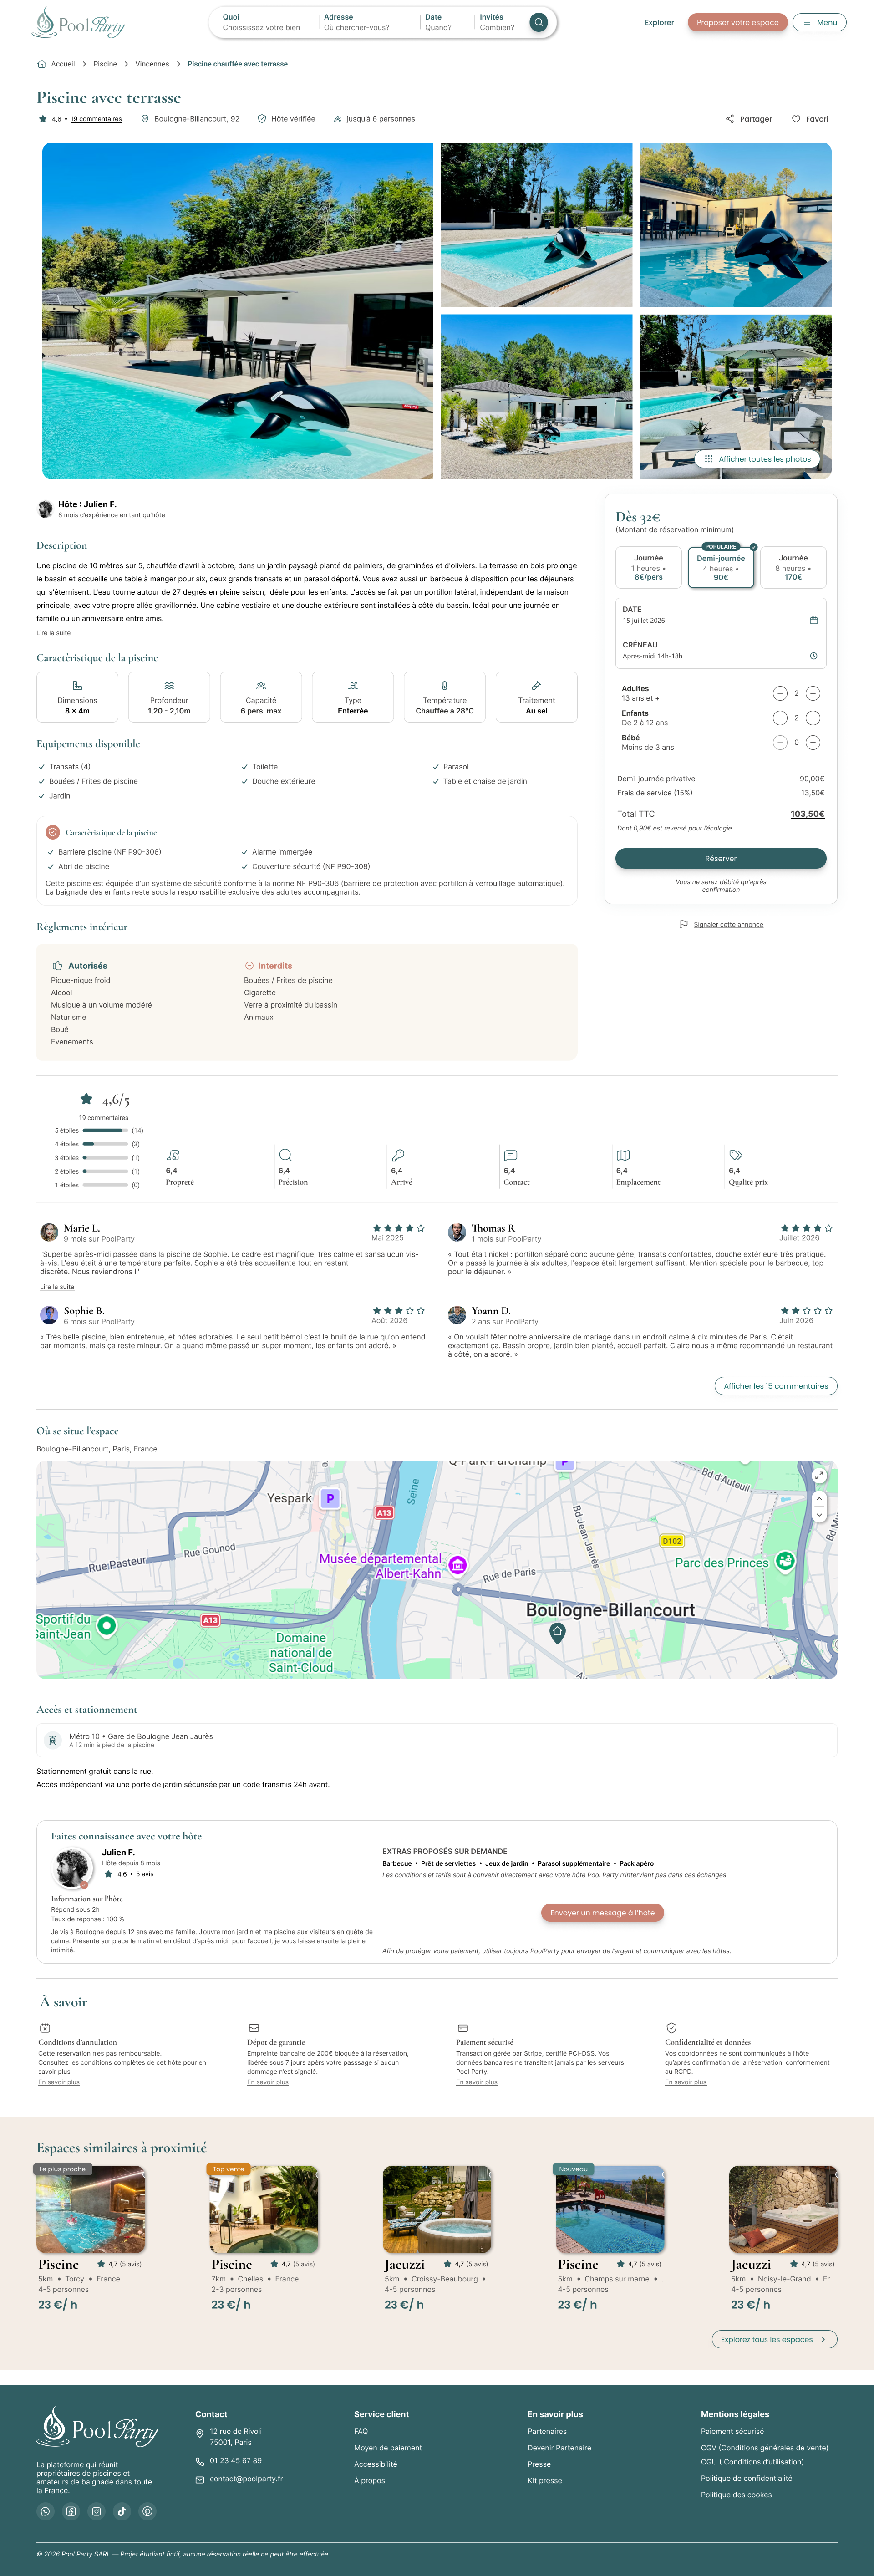Click Signaler cette annonce link
The height and width of the screenshot is (2576, 874).
click(x=728, y=924)
